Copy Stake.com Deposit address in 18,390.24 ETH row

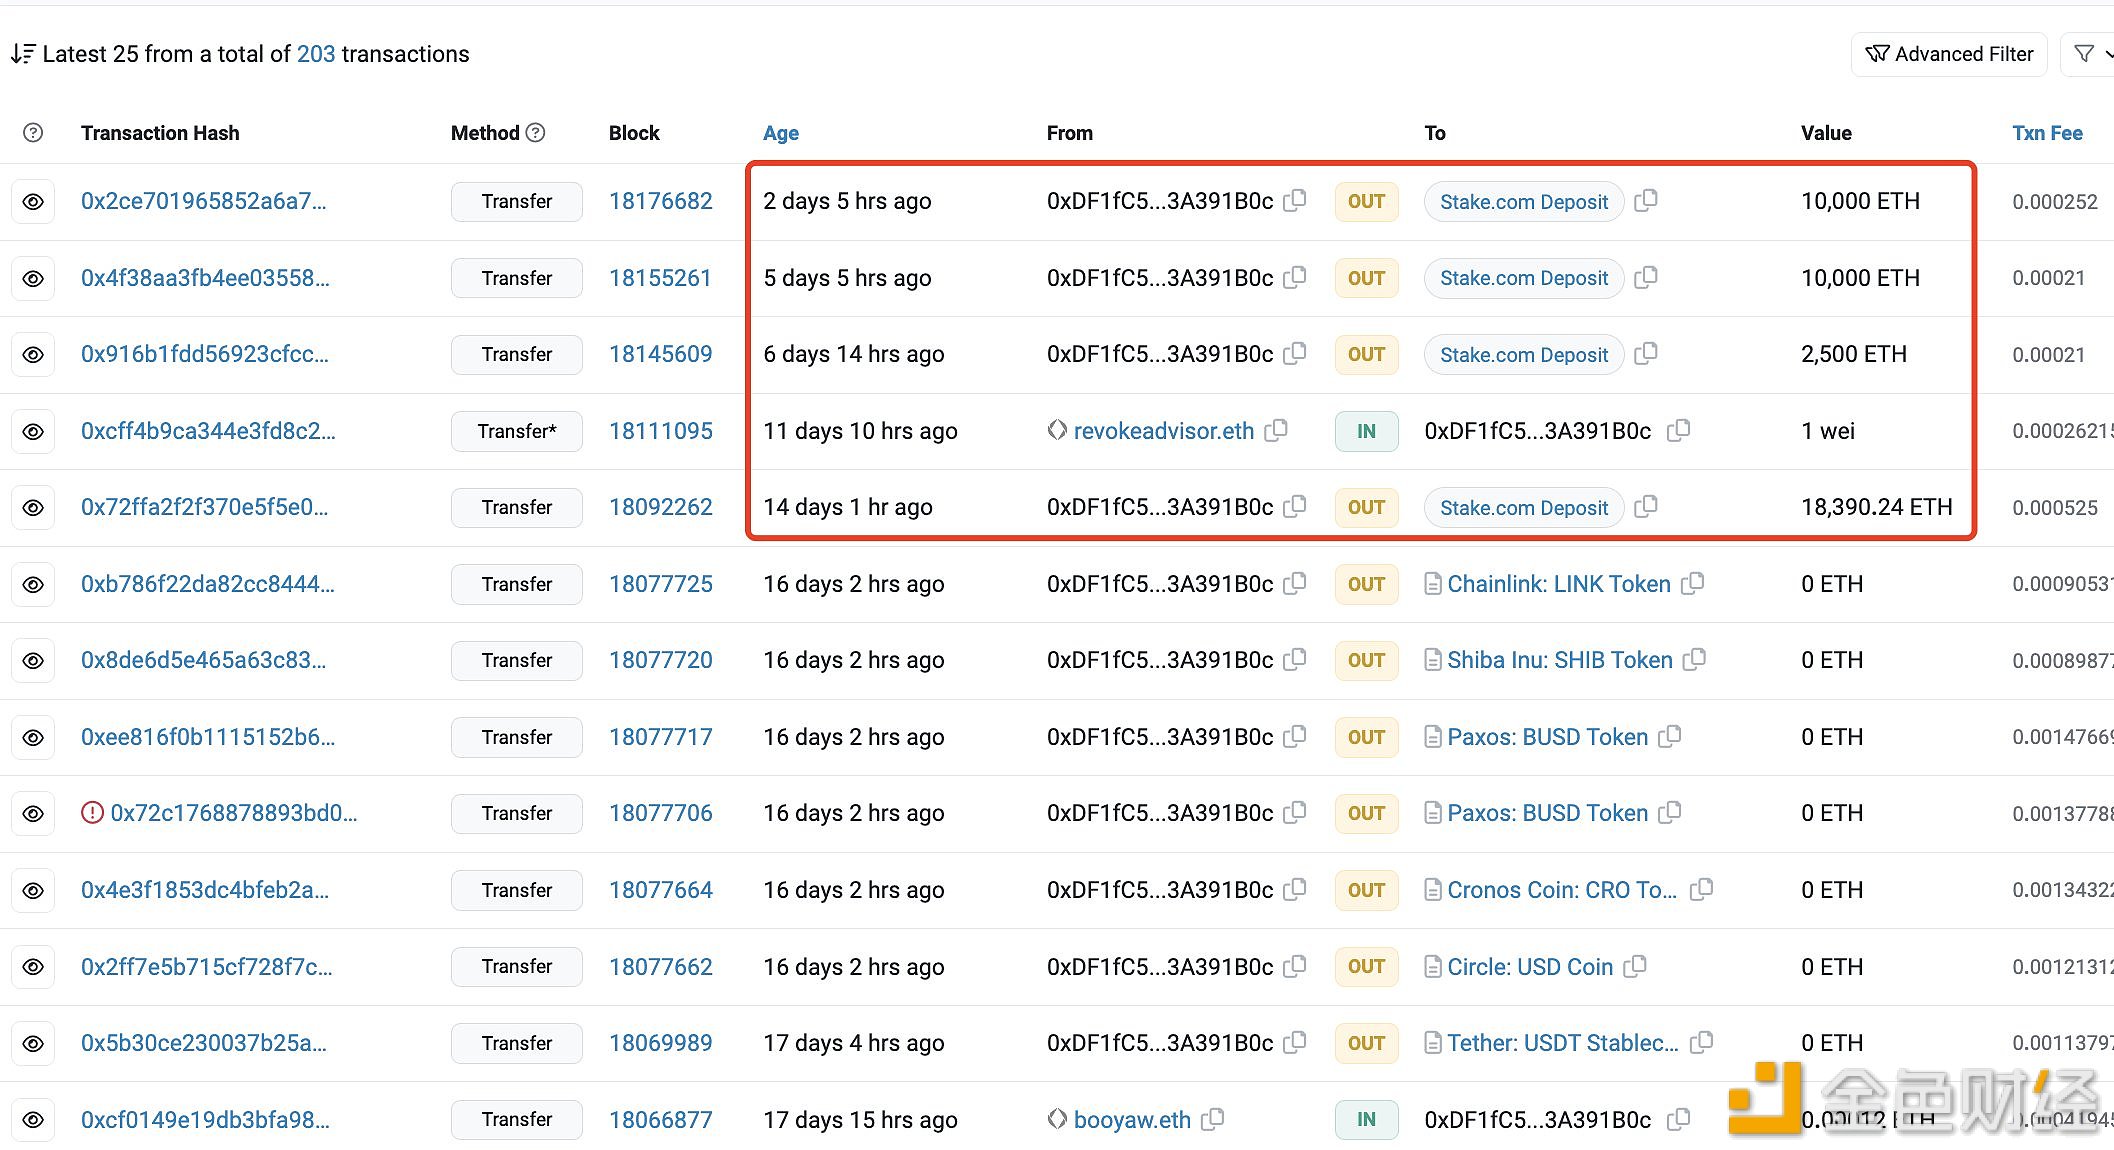(x=1646, y=506)
